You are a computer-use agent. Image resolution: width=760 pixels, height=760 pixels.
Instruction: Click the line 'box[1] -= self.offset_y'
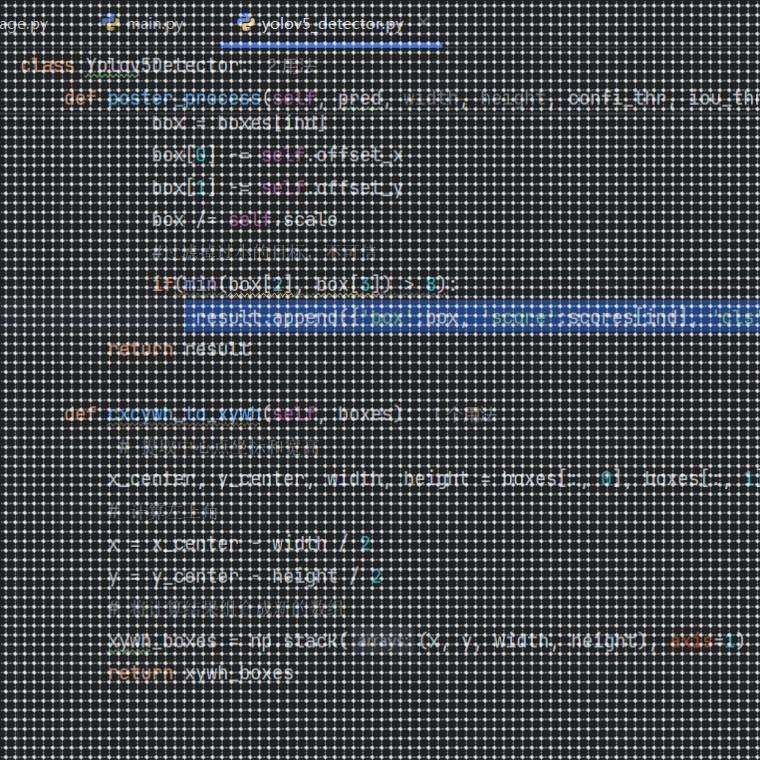click(277, 188)
